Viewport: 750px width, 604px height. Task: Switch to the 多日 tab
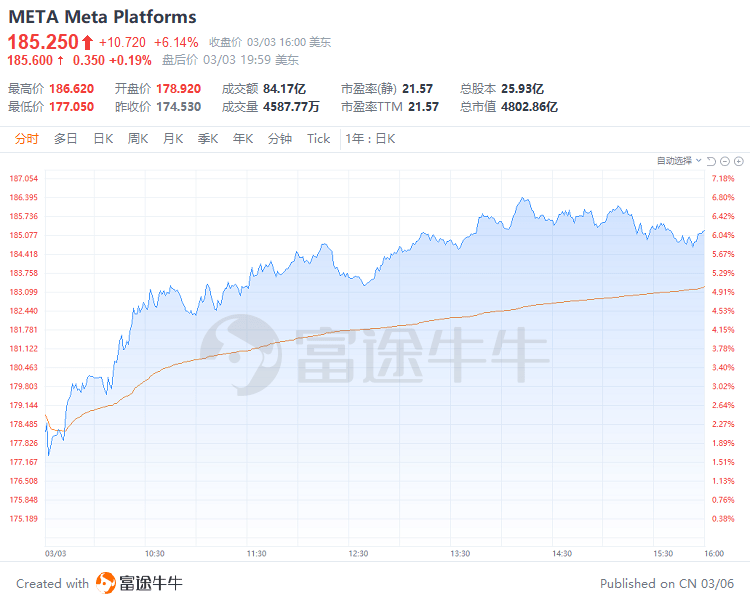(x=66, y=139)
